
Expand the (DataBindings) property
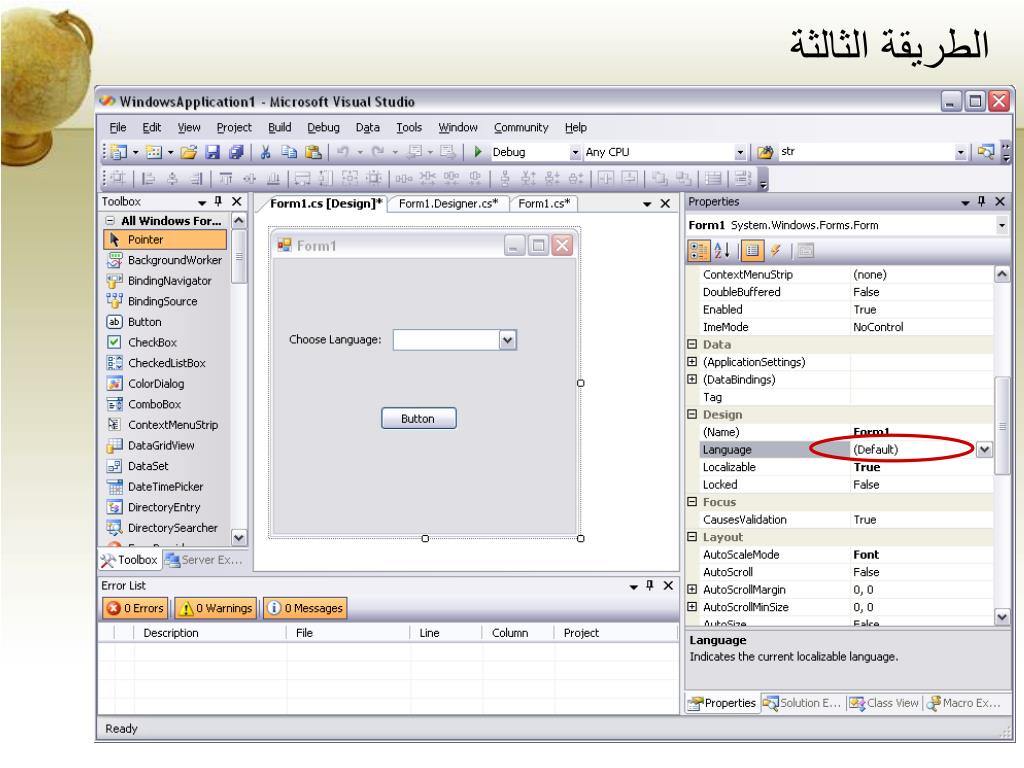click(692, 379)
